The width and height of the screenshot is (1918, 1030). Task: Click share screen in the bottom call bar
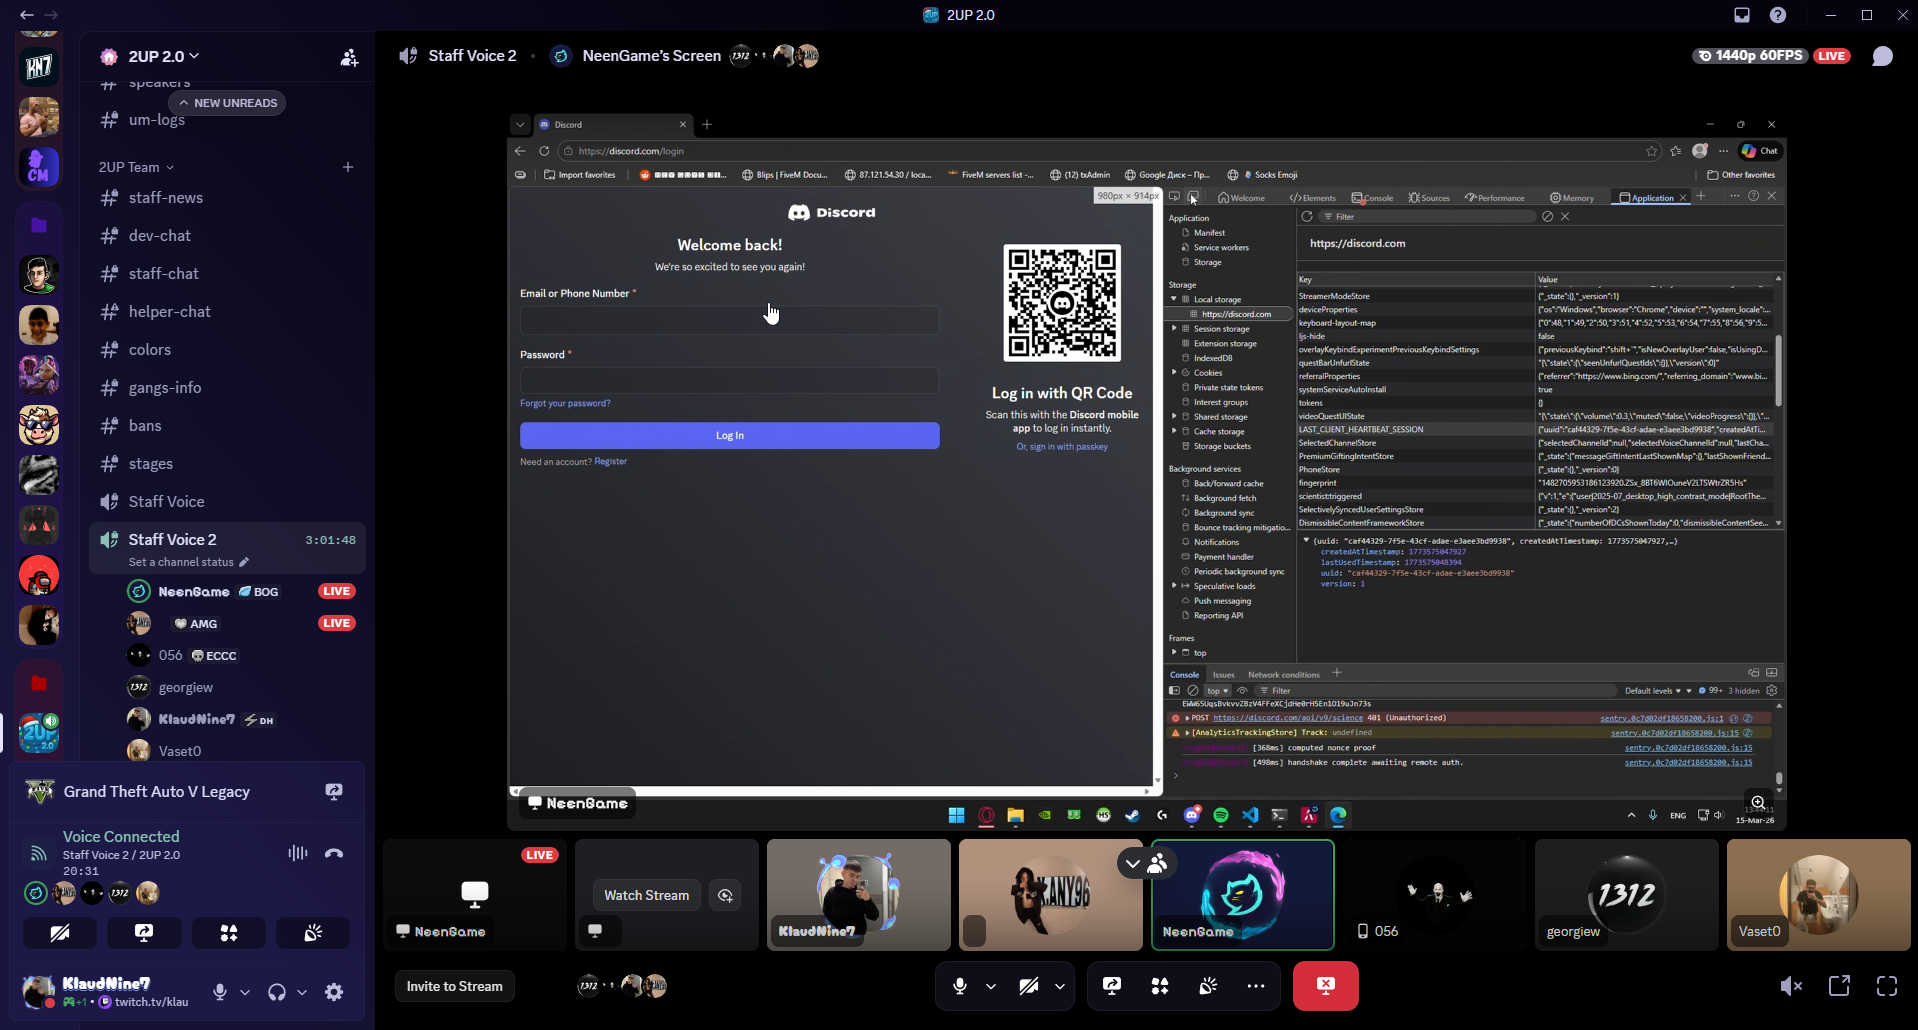click(1112, 986)
